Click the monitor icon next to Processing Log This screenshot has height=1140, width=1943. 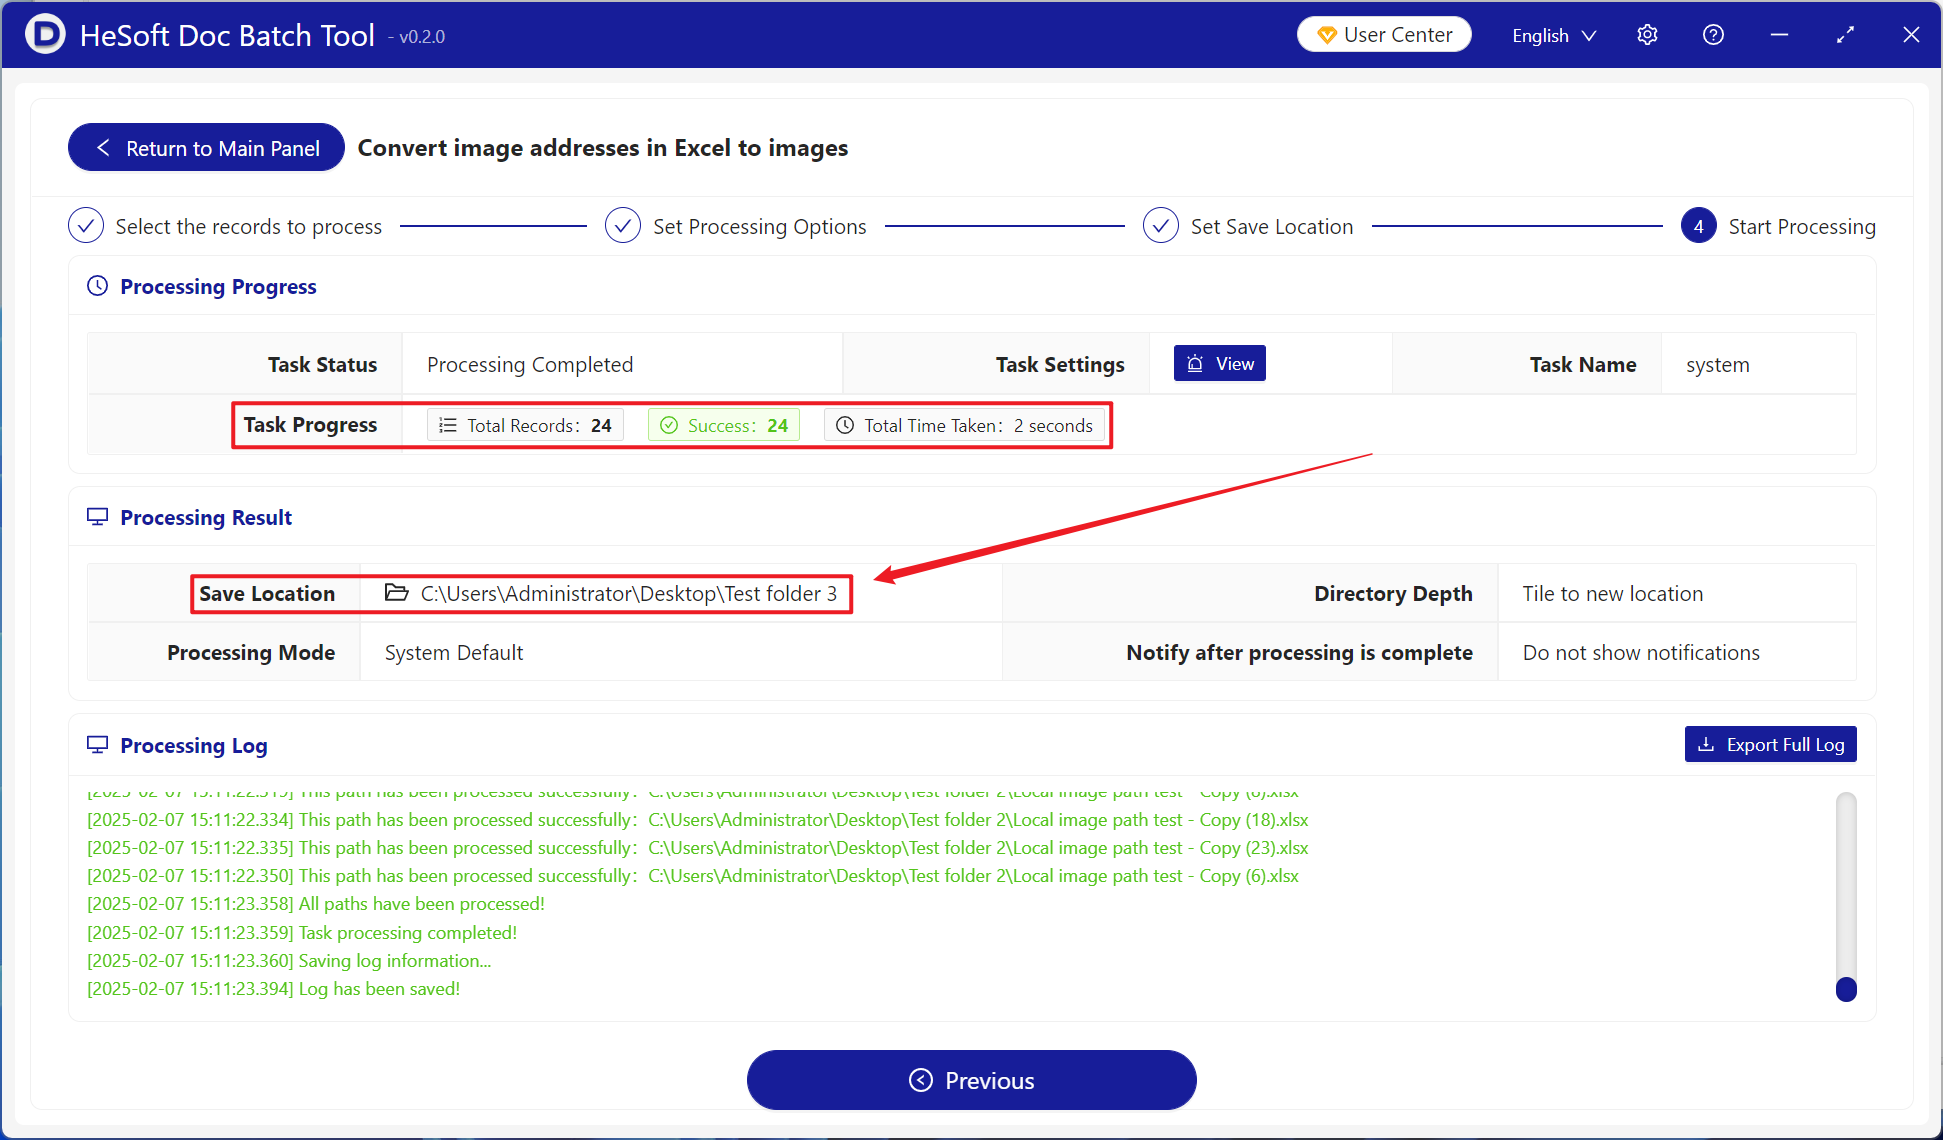pyautogui.click(x=97, y=745)
